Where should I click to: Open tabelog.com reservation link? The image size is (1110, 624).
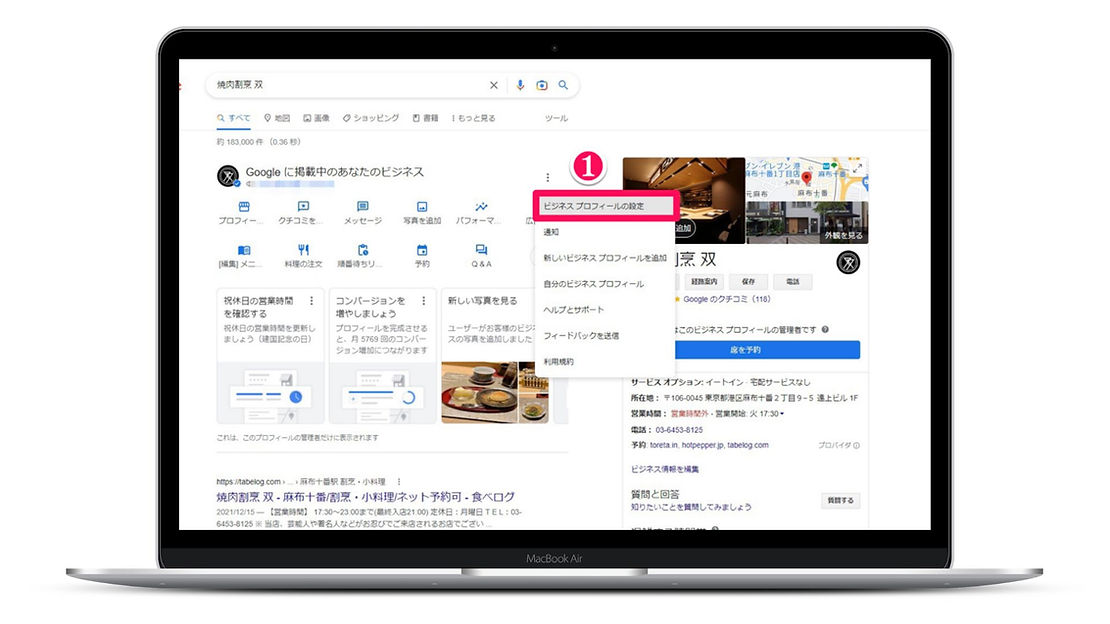click(748, 446)
